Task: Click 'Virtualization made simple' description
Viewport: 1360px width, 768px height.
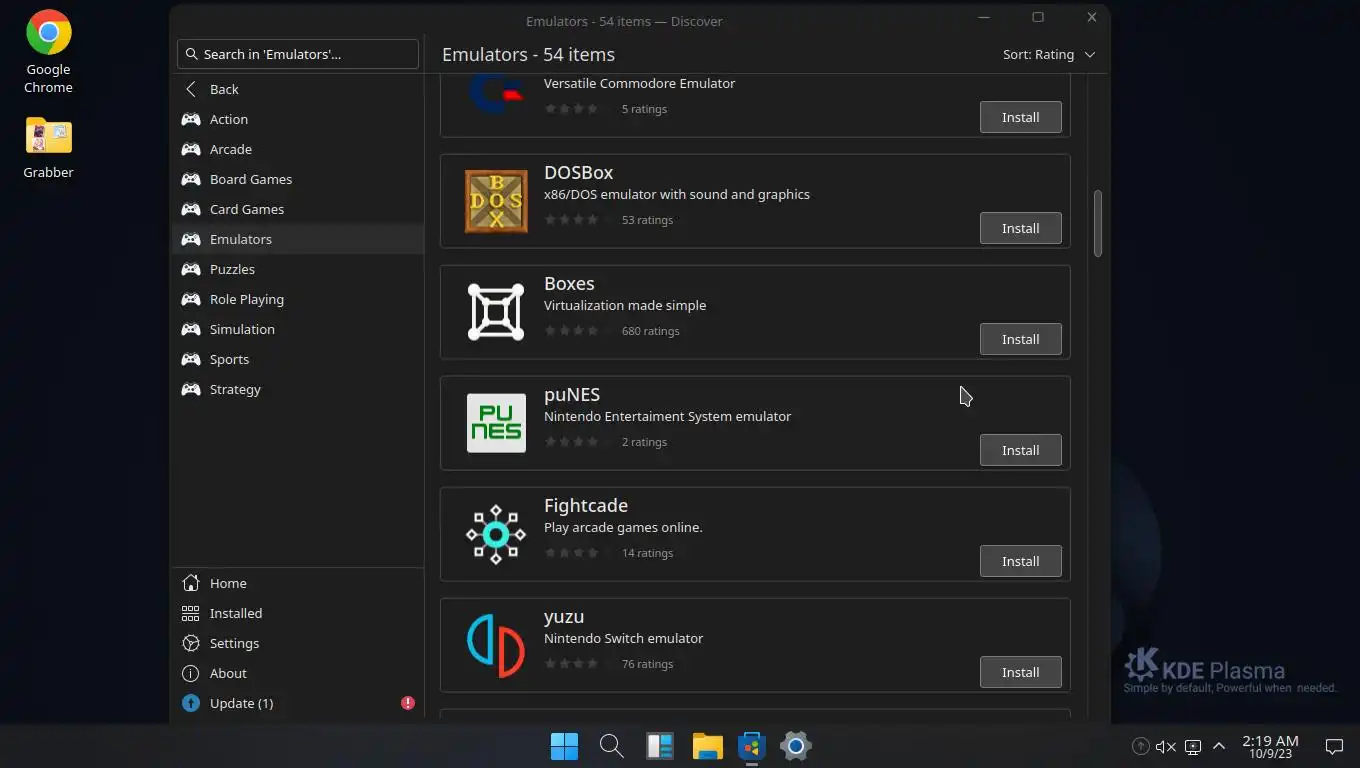Action: [x=625, y=305]
